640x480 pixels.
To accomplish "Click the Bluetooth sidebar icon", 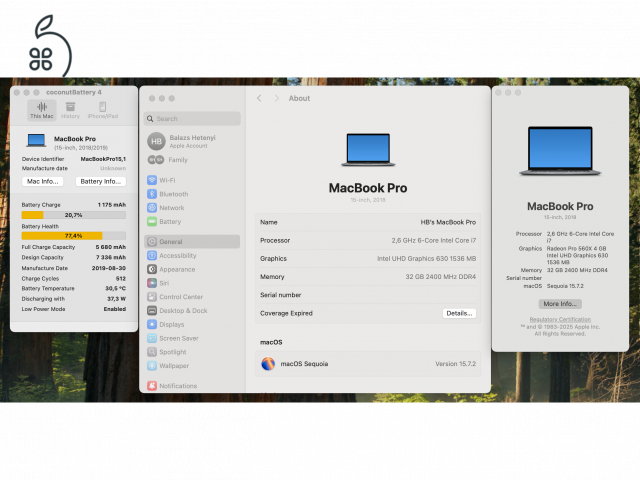I will click(152, 194).
